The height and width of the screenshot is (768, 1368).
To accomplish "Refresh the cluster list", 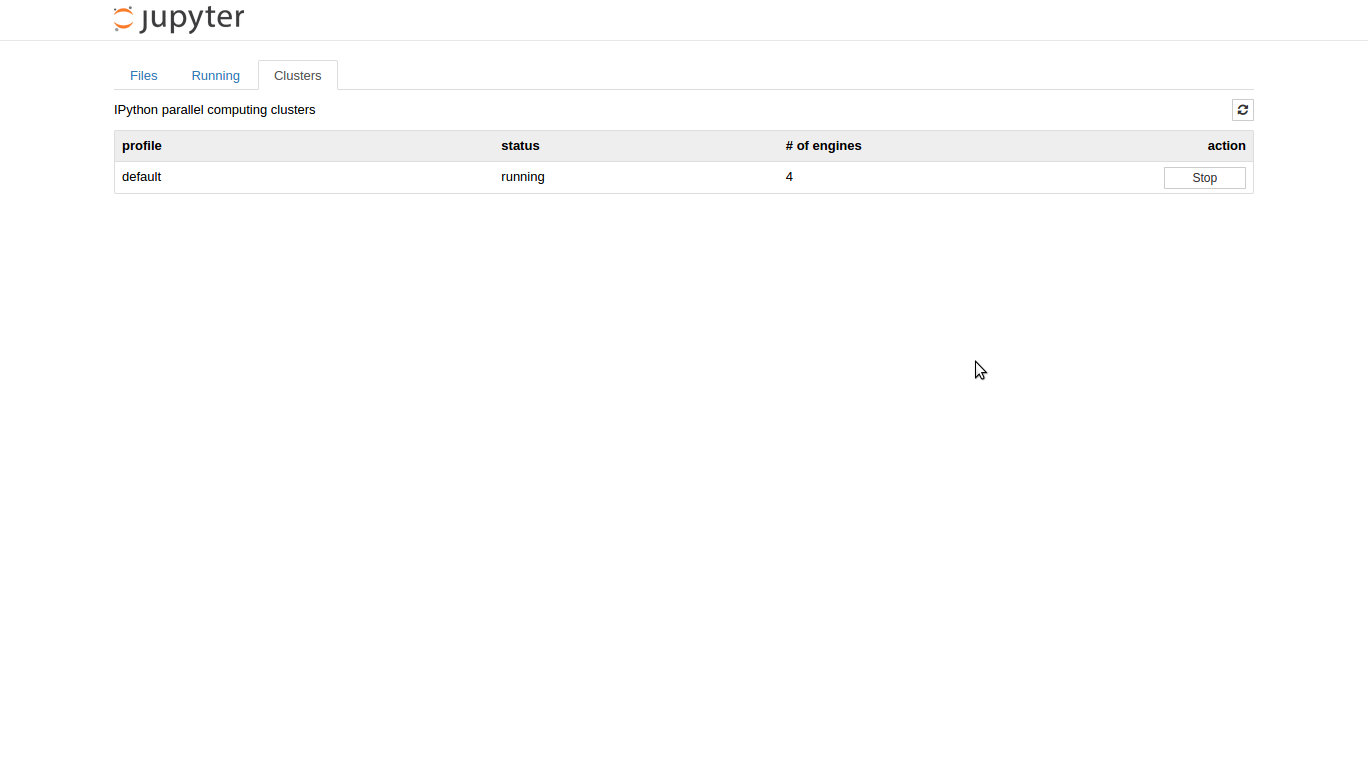I will click(1242, 110).
